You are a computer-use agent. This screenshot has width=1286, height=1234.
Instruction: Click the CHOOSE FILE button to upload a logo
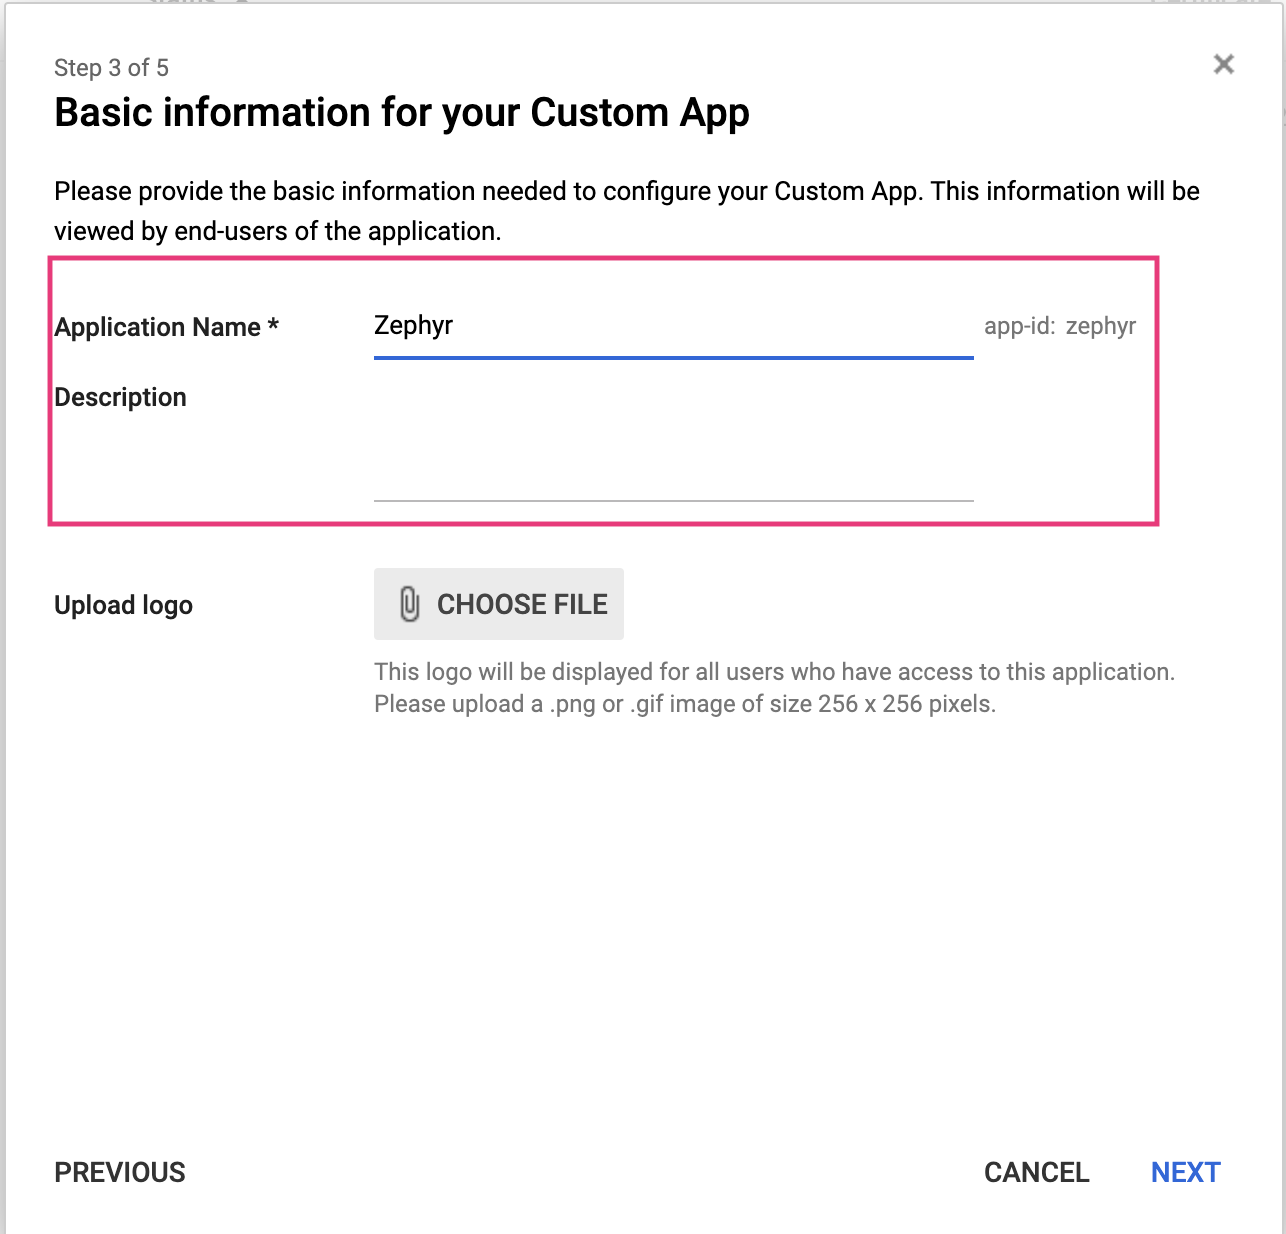tap(498, 604)
